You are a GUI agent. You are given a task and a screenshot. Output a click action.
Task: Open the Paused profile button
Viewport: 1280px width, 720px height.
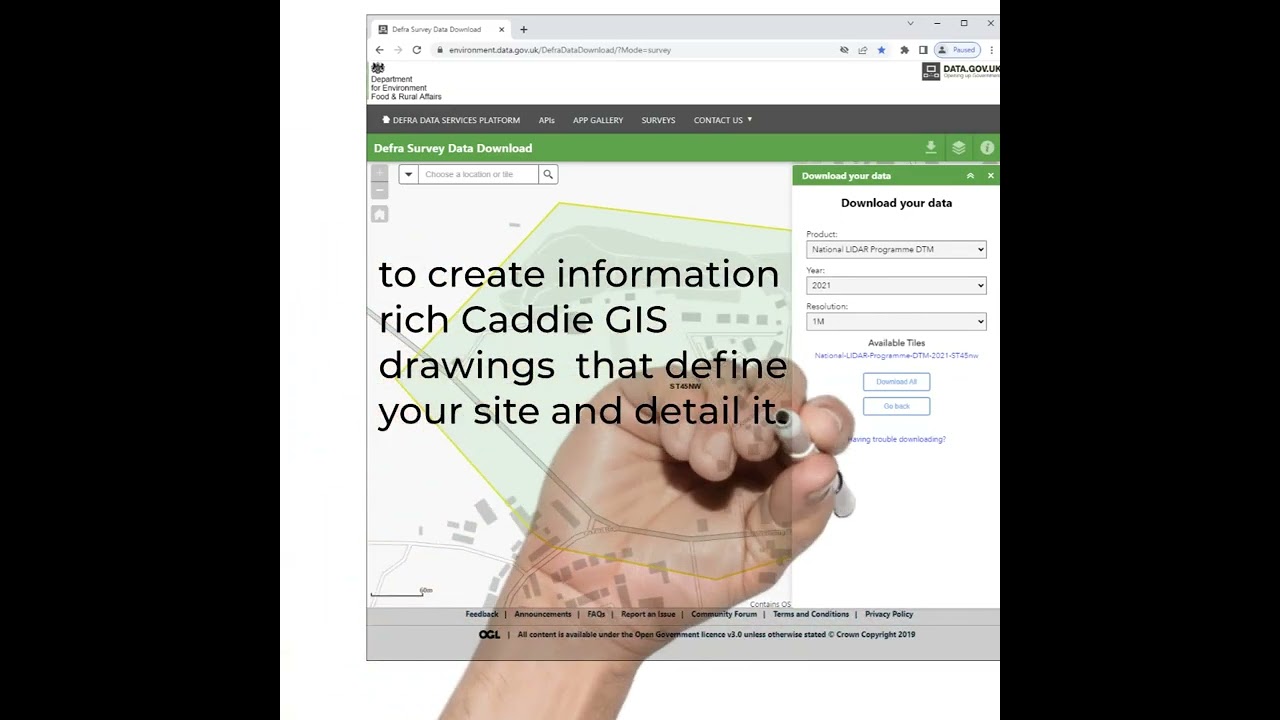[x=957, y=50]
